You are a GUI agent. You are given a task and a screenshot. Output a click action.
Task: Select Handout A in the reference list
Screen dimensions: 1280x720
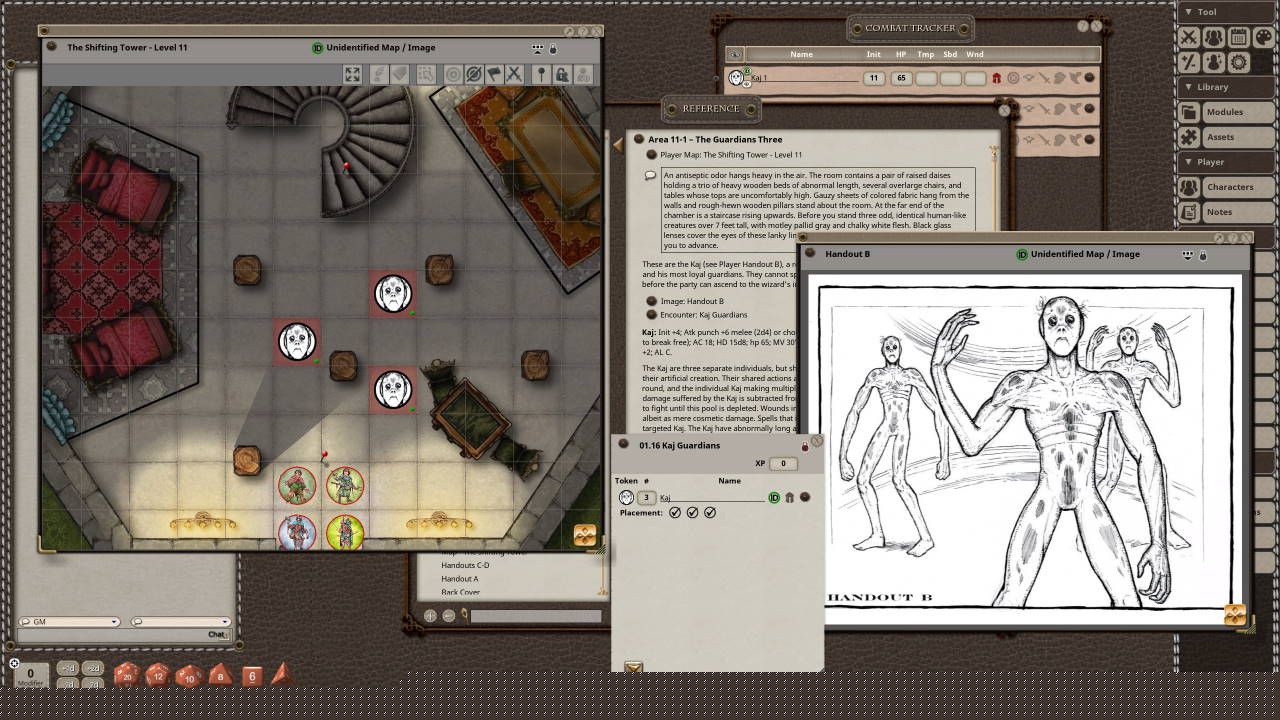[460, 579]
